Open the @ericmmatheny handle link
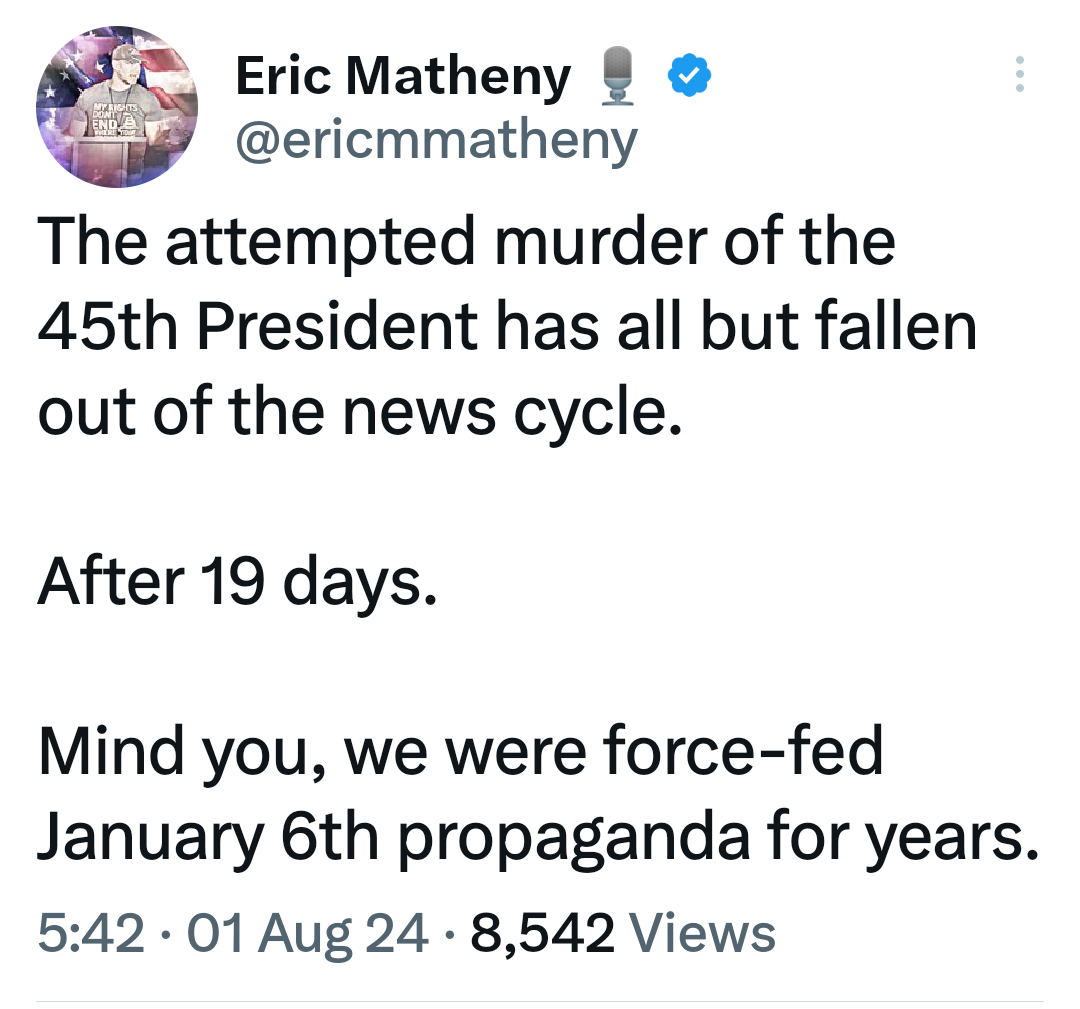Screen dimensions: 1080x1009 click(435, 141)
